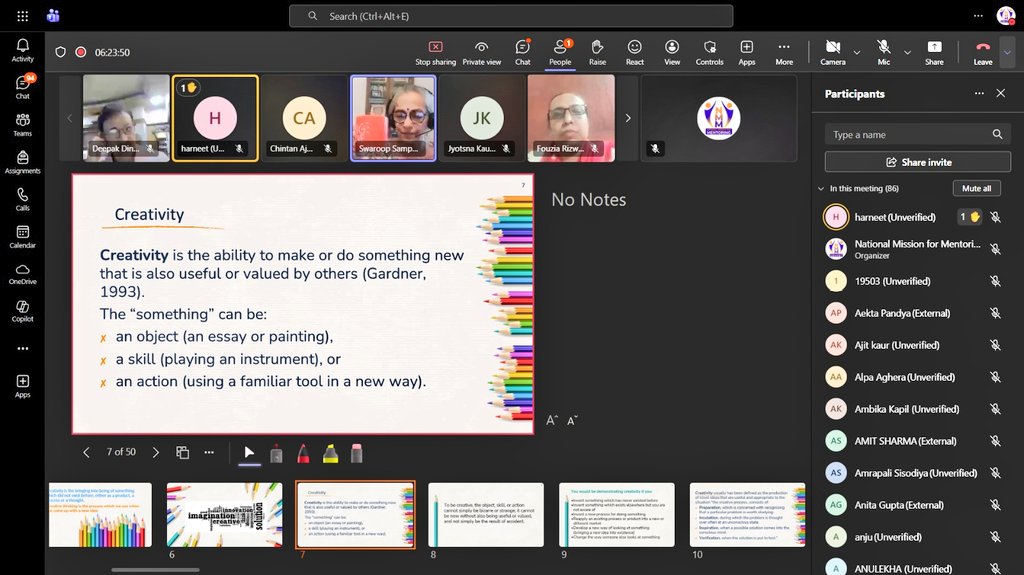Open meeting Controls
This screenshot has width=1024, height=575.
click(709, 52)
